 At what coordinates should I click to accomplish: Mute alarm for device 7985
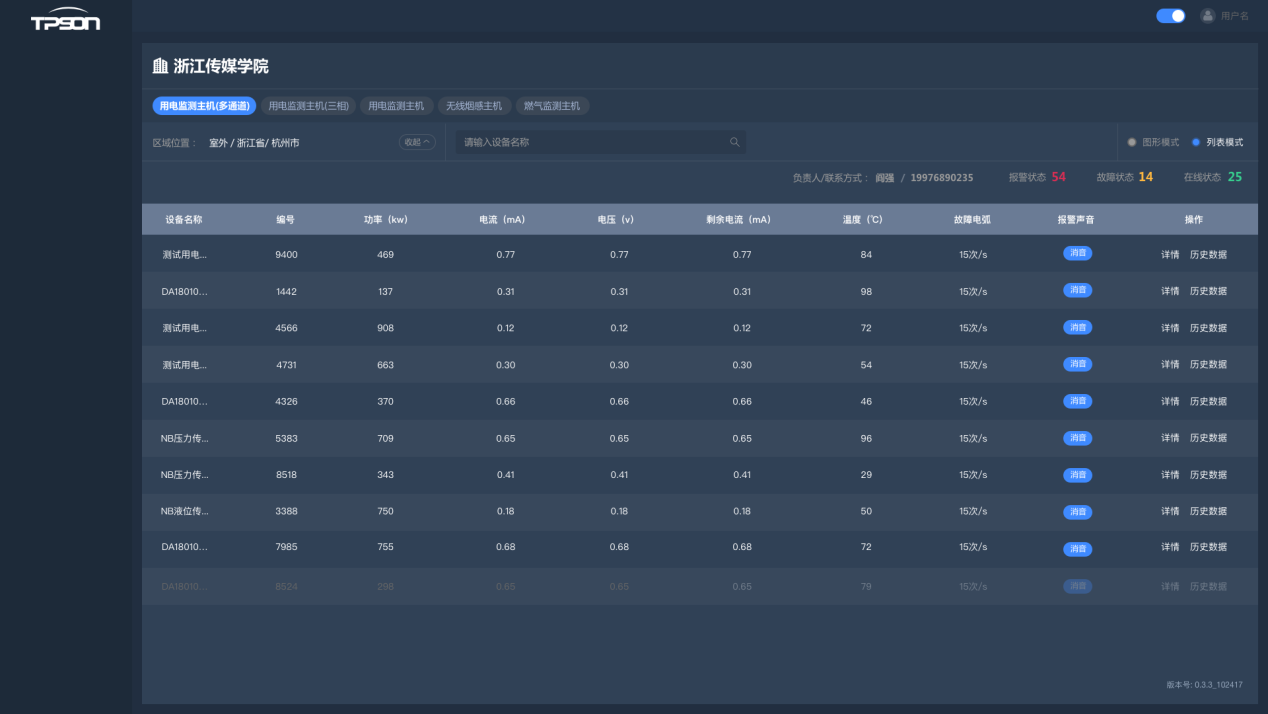click(x=1077, y=549)
